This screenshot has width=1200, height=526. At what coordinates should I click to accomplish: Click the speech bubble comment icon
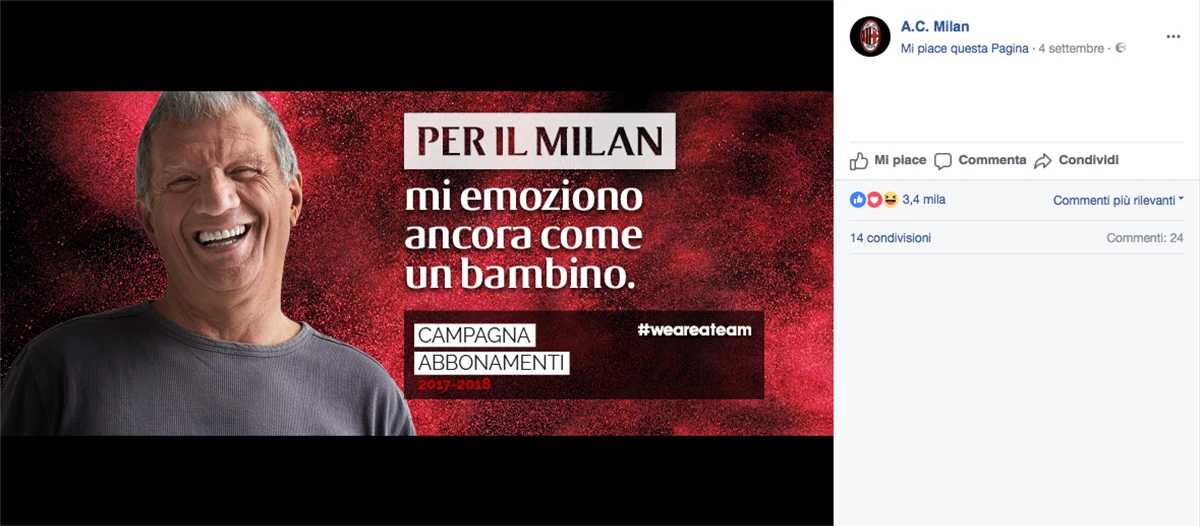[943, 161]
